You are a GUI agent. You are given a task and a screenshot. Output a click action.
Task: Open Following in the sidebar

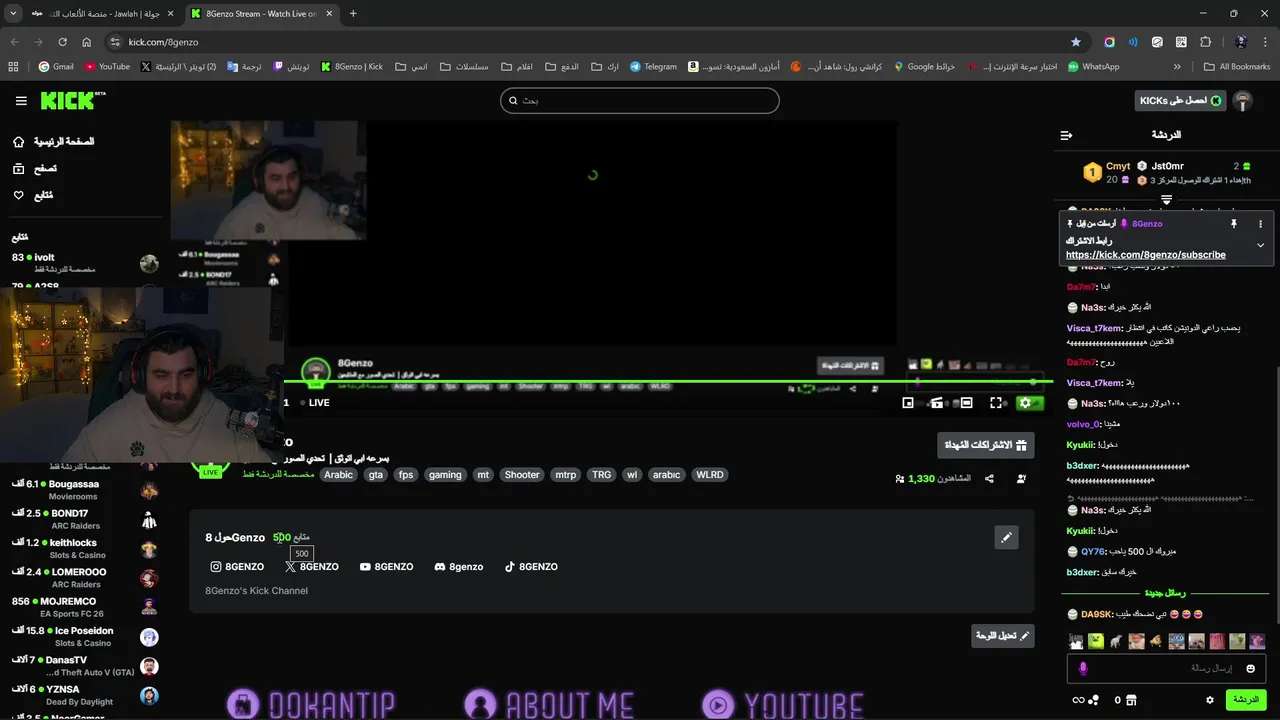[33, 196]
